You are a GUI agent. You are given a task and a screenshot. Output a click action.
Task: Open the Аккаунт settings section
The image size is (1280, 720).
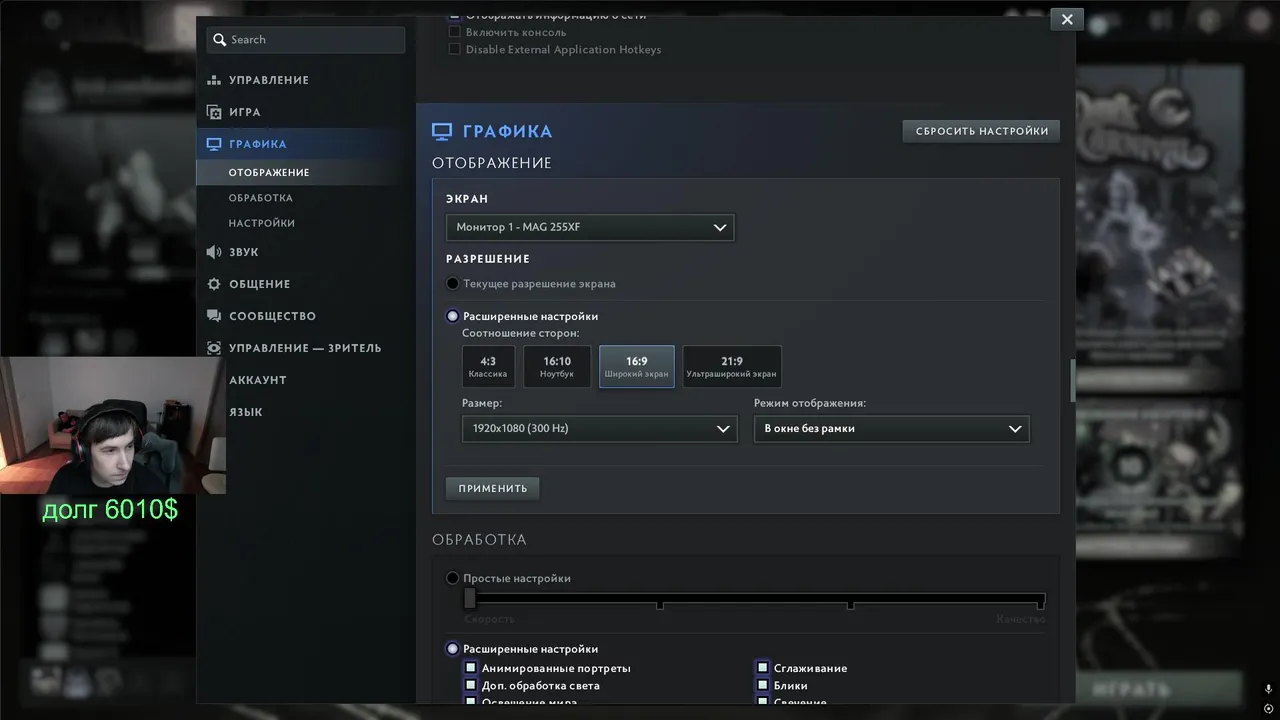pyautogui.click(x=258, y=380)
